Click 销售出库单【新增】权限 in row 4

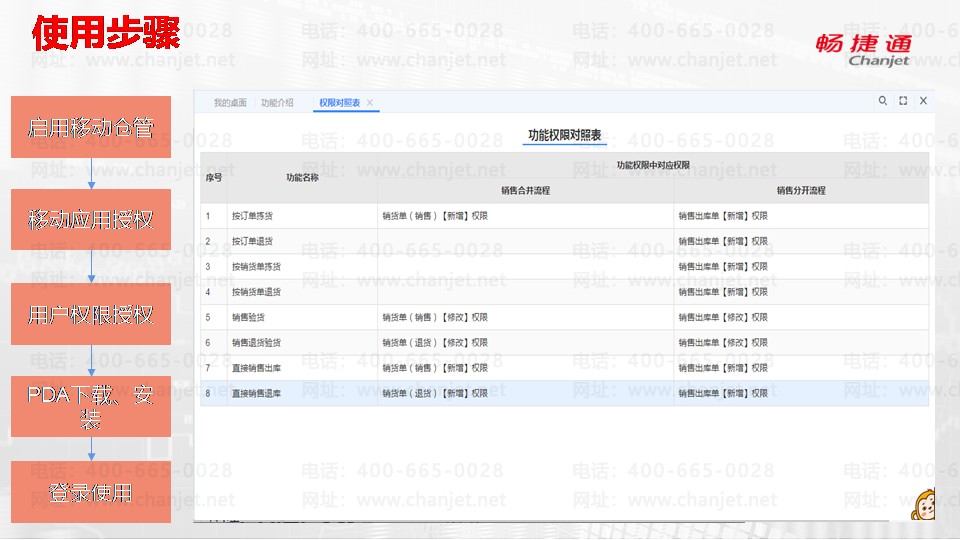pyautogui.click(x=723, y=292)
